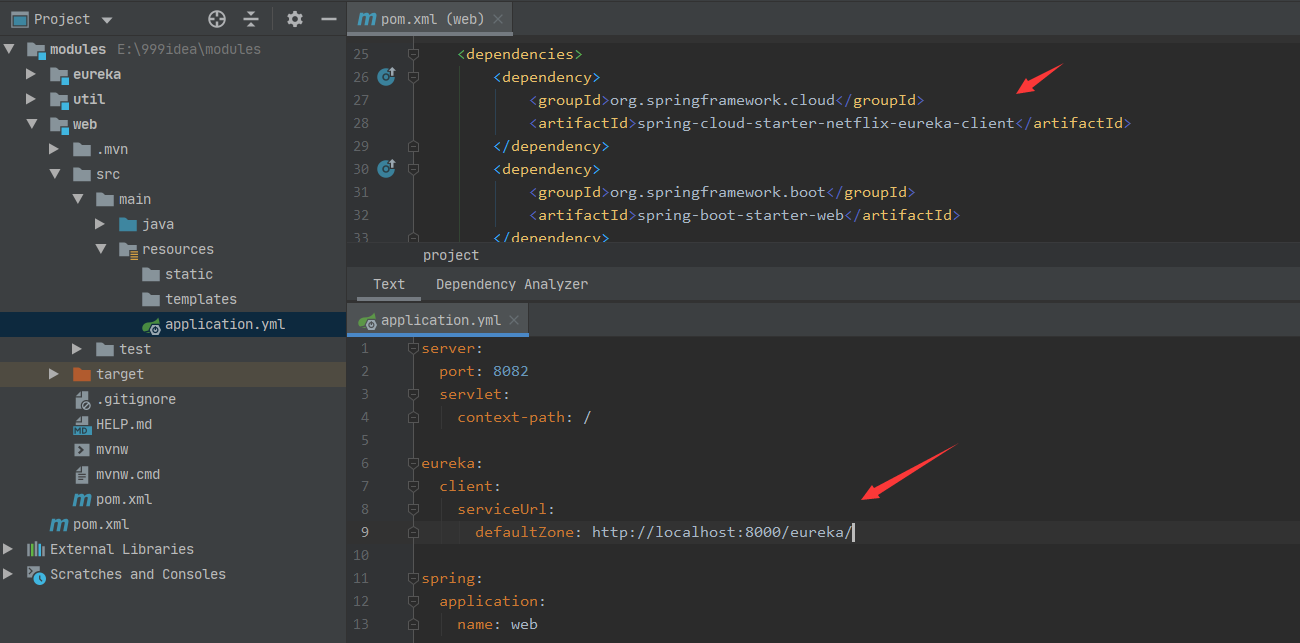Click the application name value web
This screenshot has width=1300, height=643.
[524, 624]
